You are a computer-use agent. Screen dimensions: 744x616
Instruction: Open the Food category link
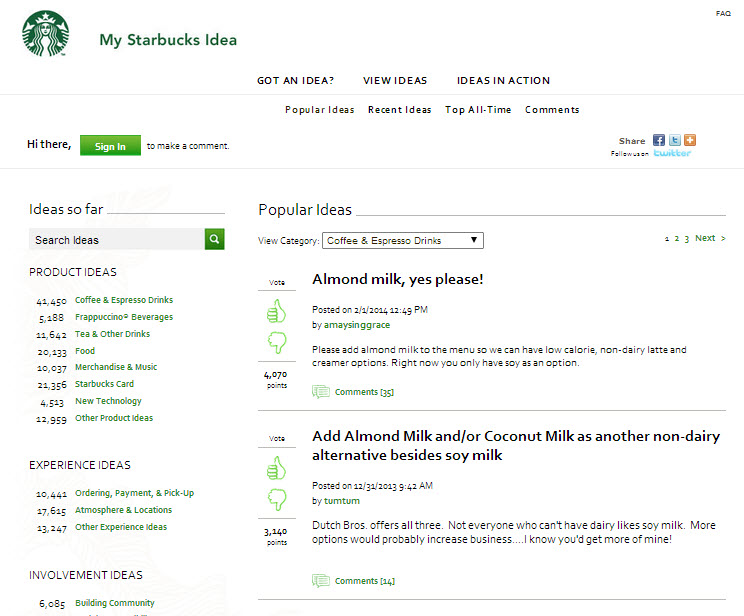click(x=85, y=351)
